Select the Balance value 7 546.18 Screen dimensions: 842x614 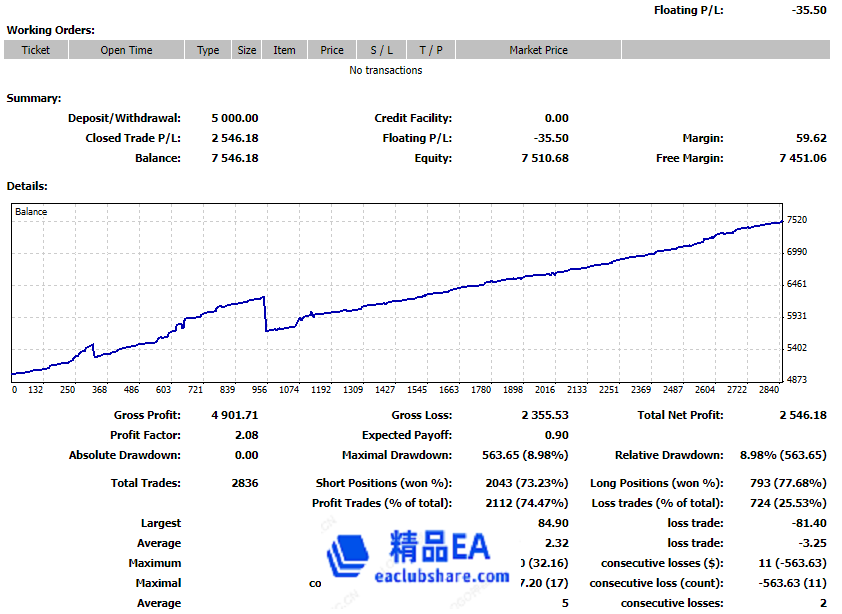(233, 158)
